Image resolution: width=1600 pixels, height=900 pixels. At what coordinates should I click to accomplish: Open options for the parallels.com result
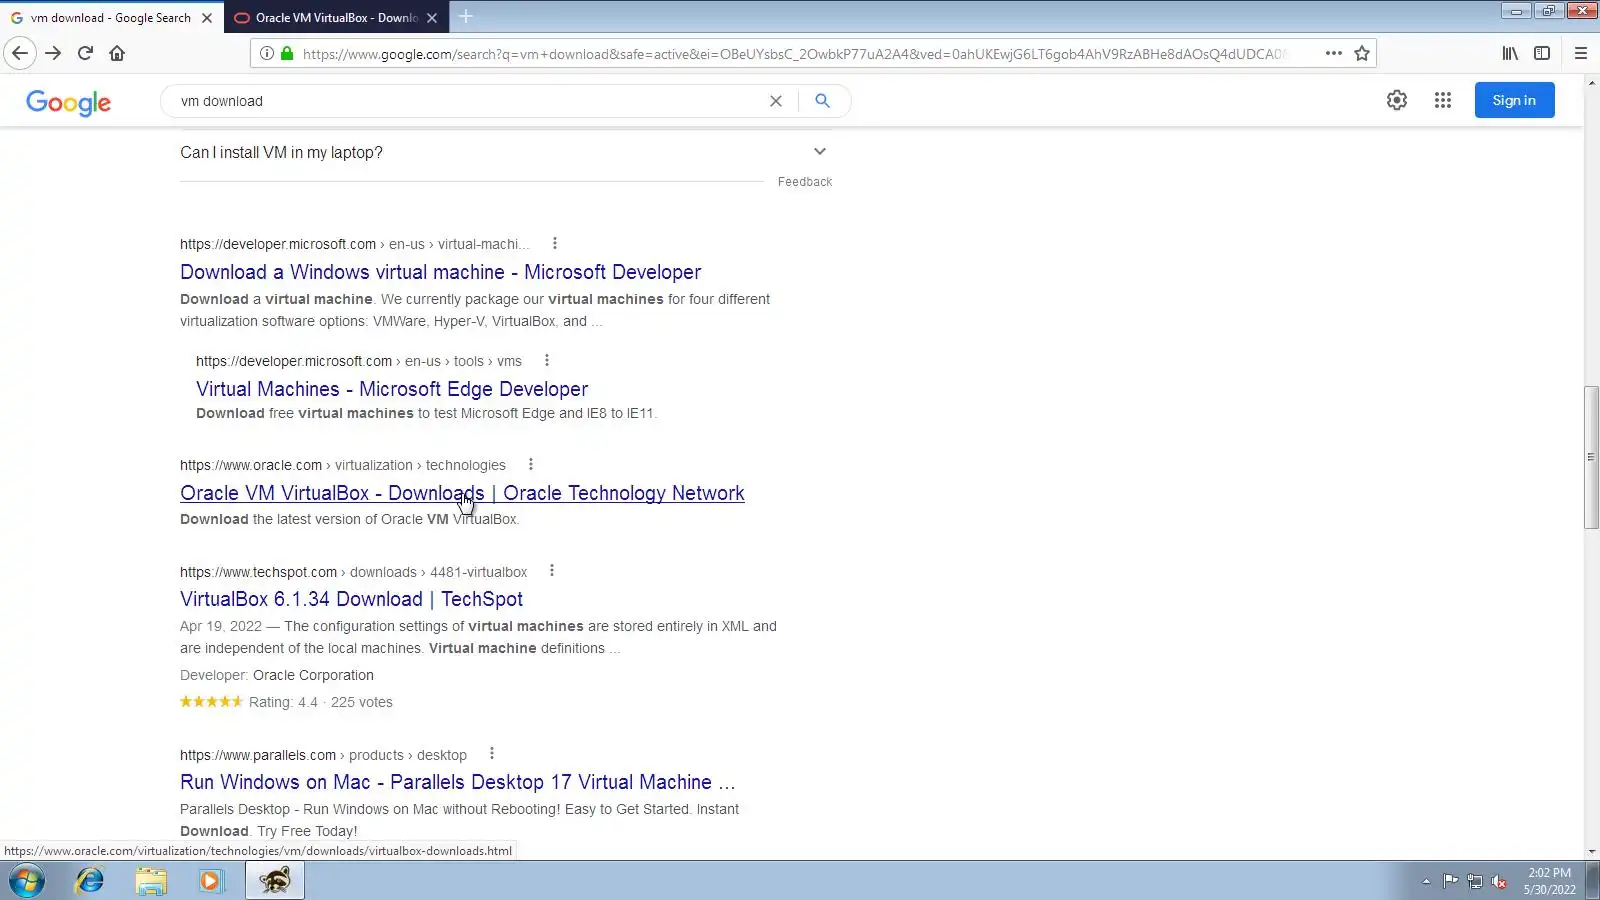click(x=492, y=753)
